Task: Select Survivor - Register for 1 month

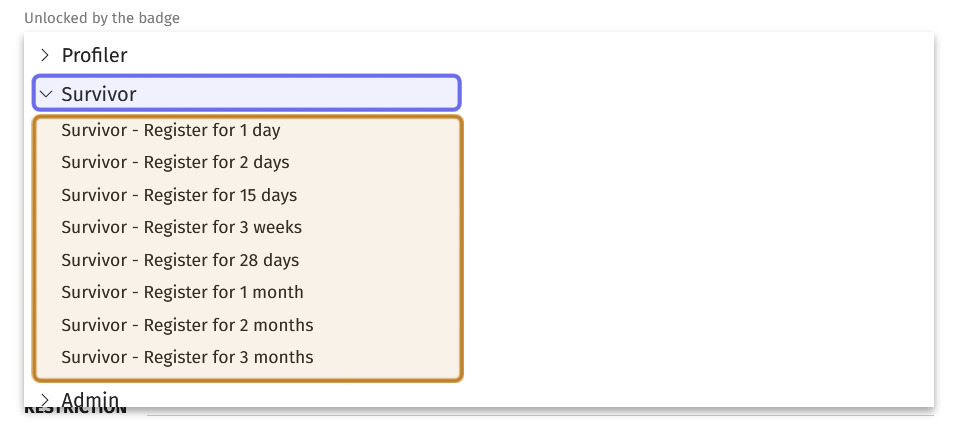Action: point(182,292)
